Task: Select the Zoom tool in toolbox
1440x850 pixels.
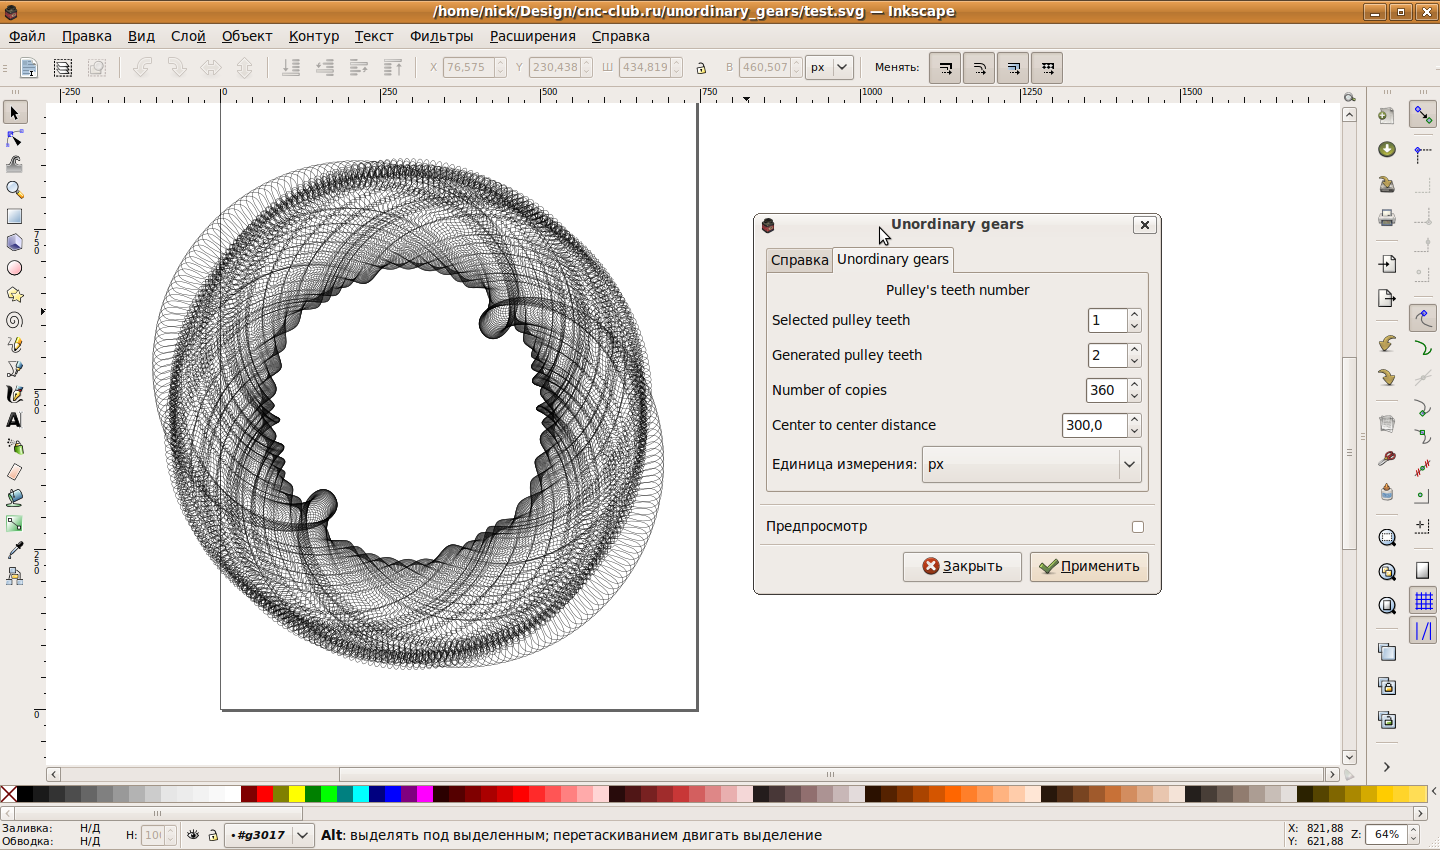Action: [x=14, y=190]
